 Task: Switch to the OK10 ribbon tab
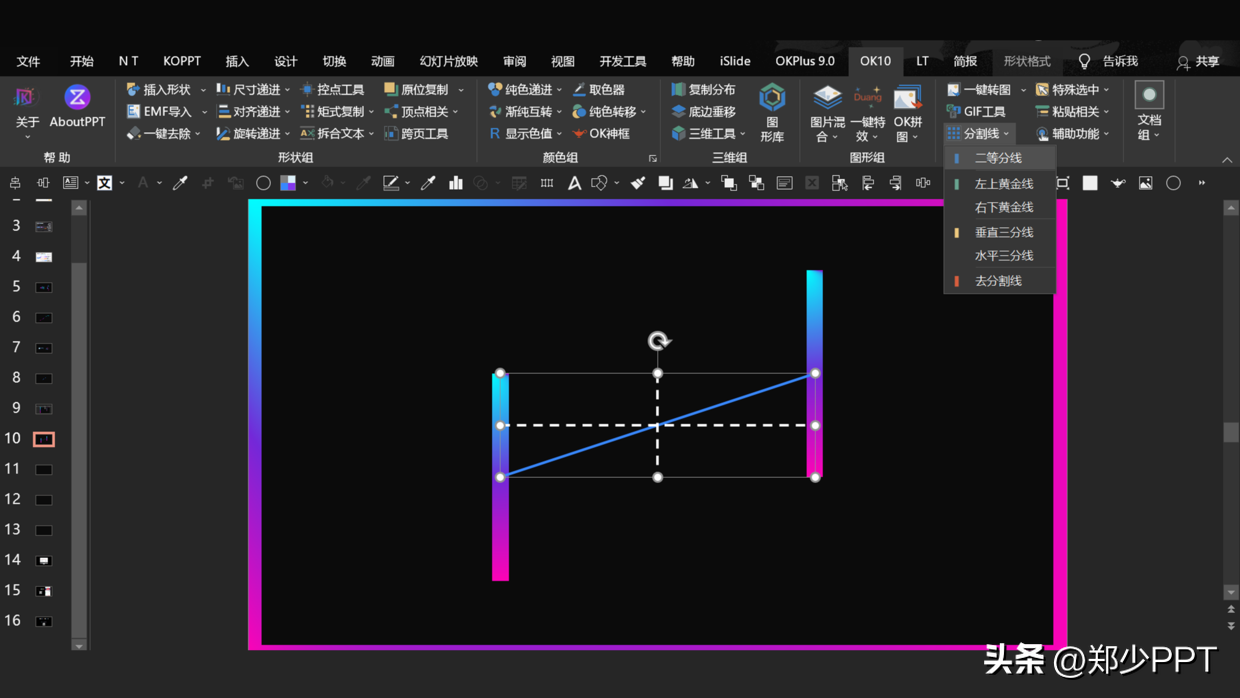click(x=875, y=61)
